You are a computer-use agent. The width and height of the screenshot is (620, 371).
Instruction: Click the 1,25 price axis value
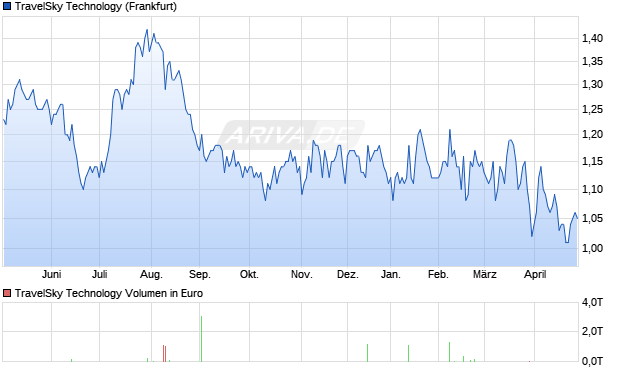592,110
